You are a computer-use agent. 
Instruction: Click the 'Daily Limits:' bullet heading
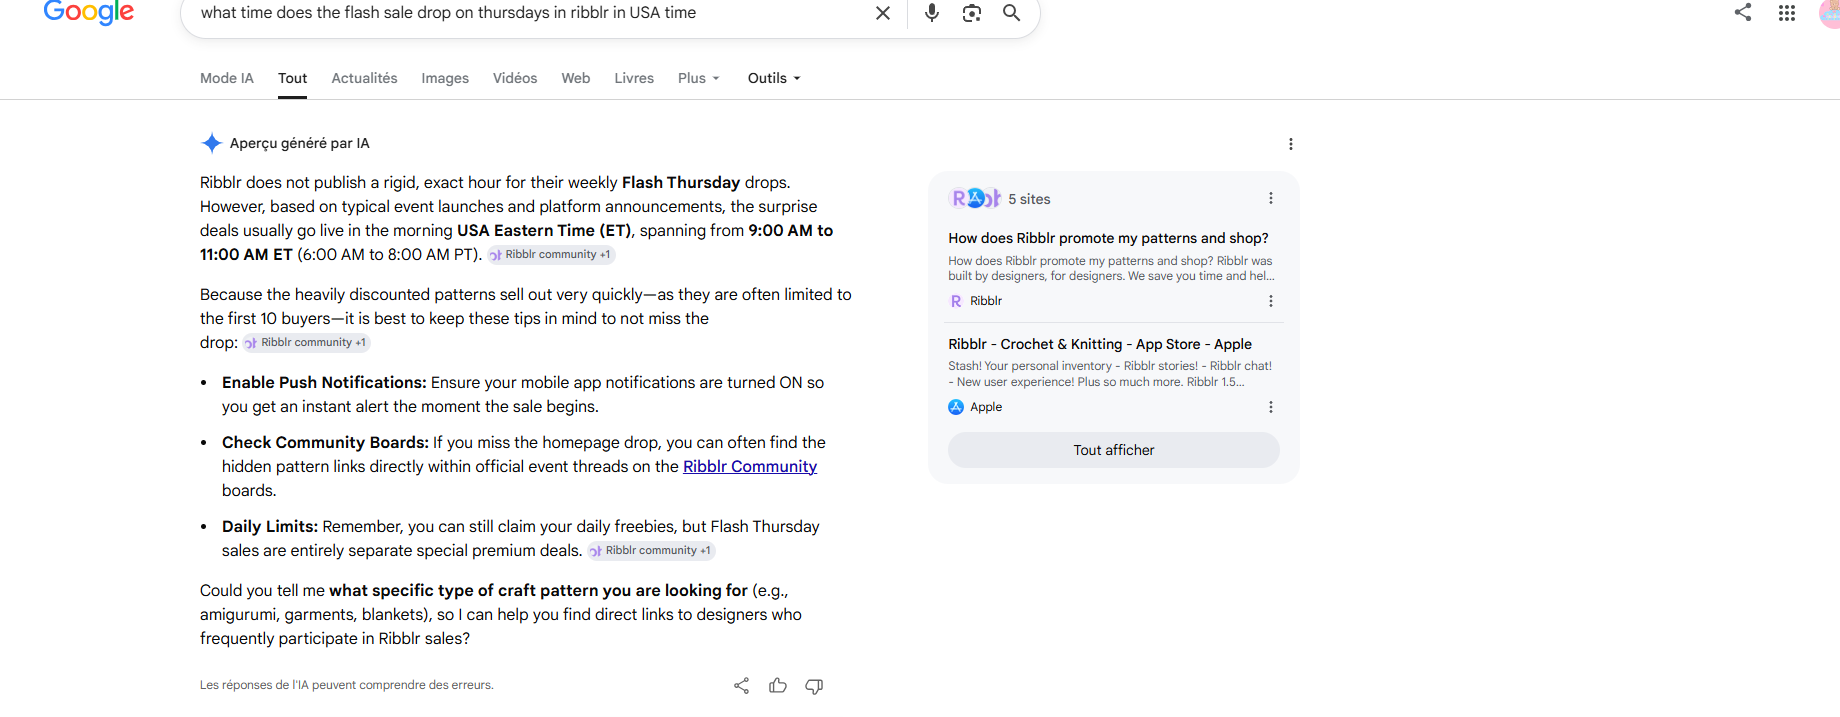[270, 526]
